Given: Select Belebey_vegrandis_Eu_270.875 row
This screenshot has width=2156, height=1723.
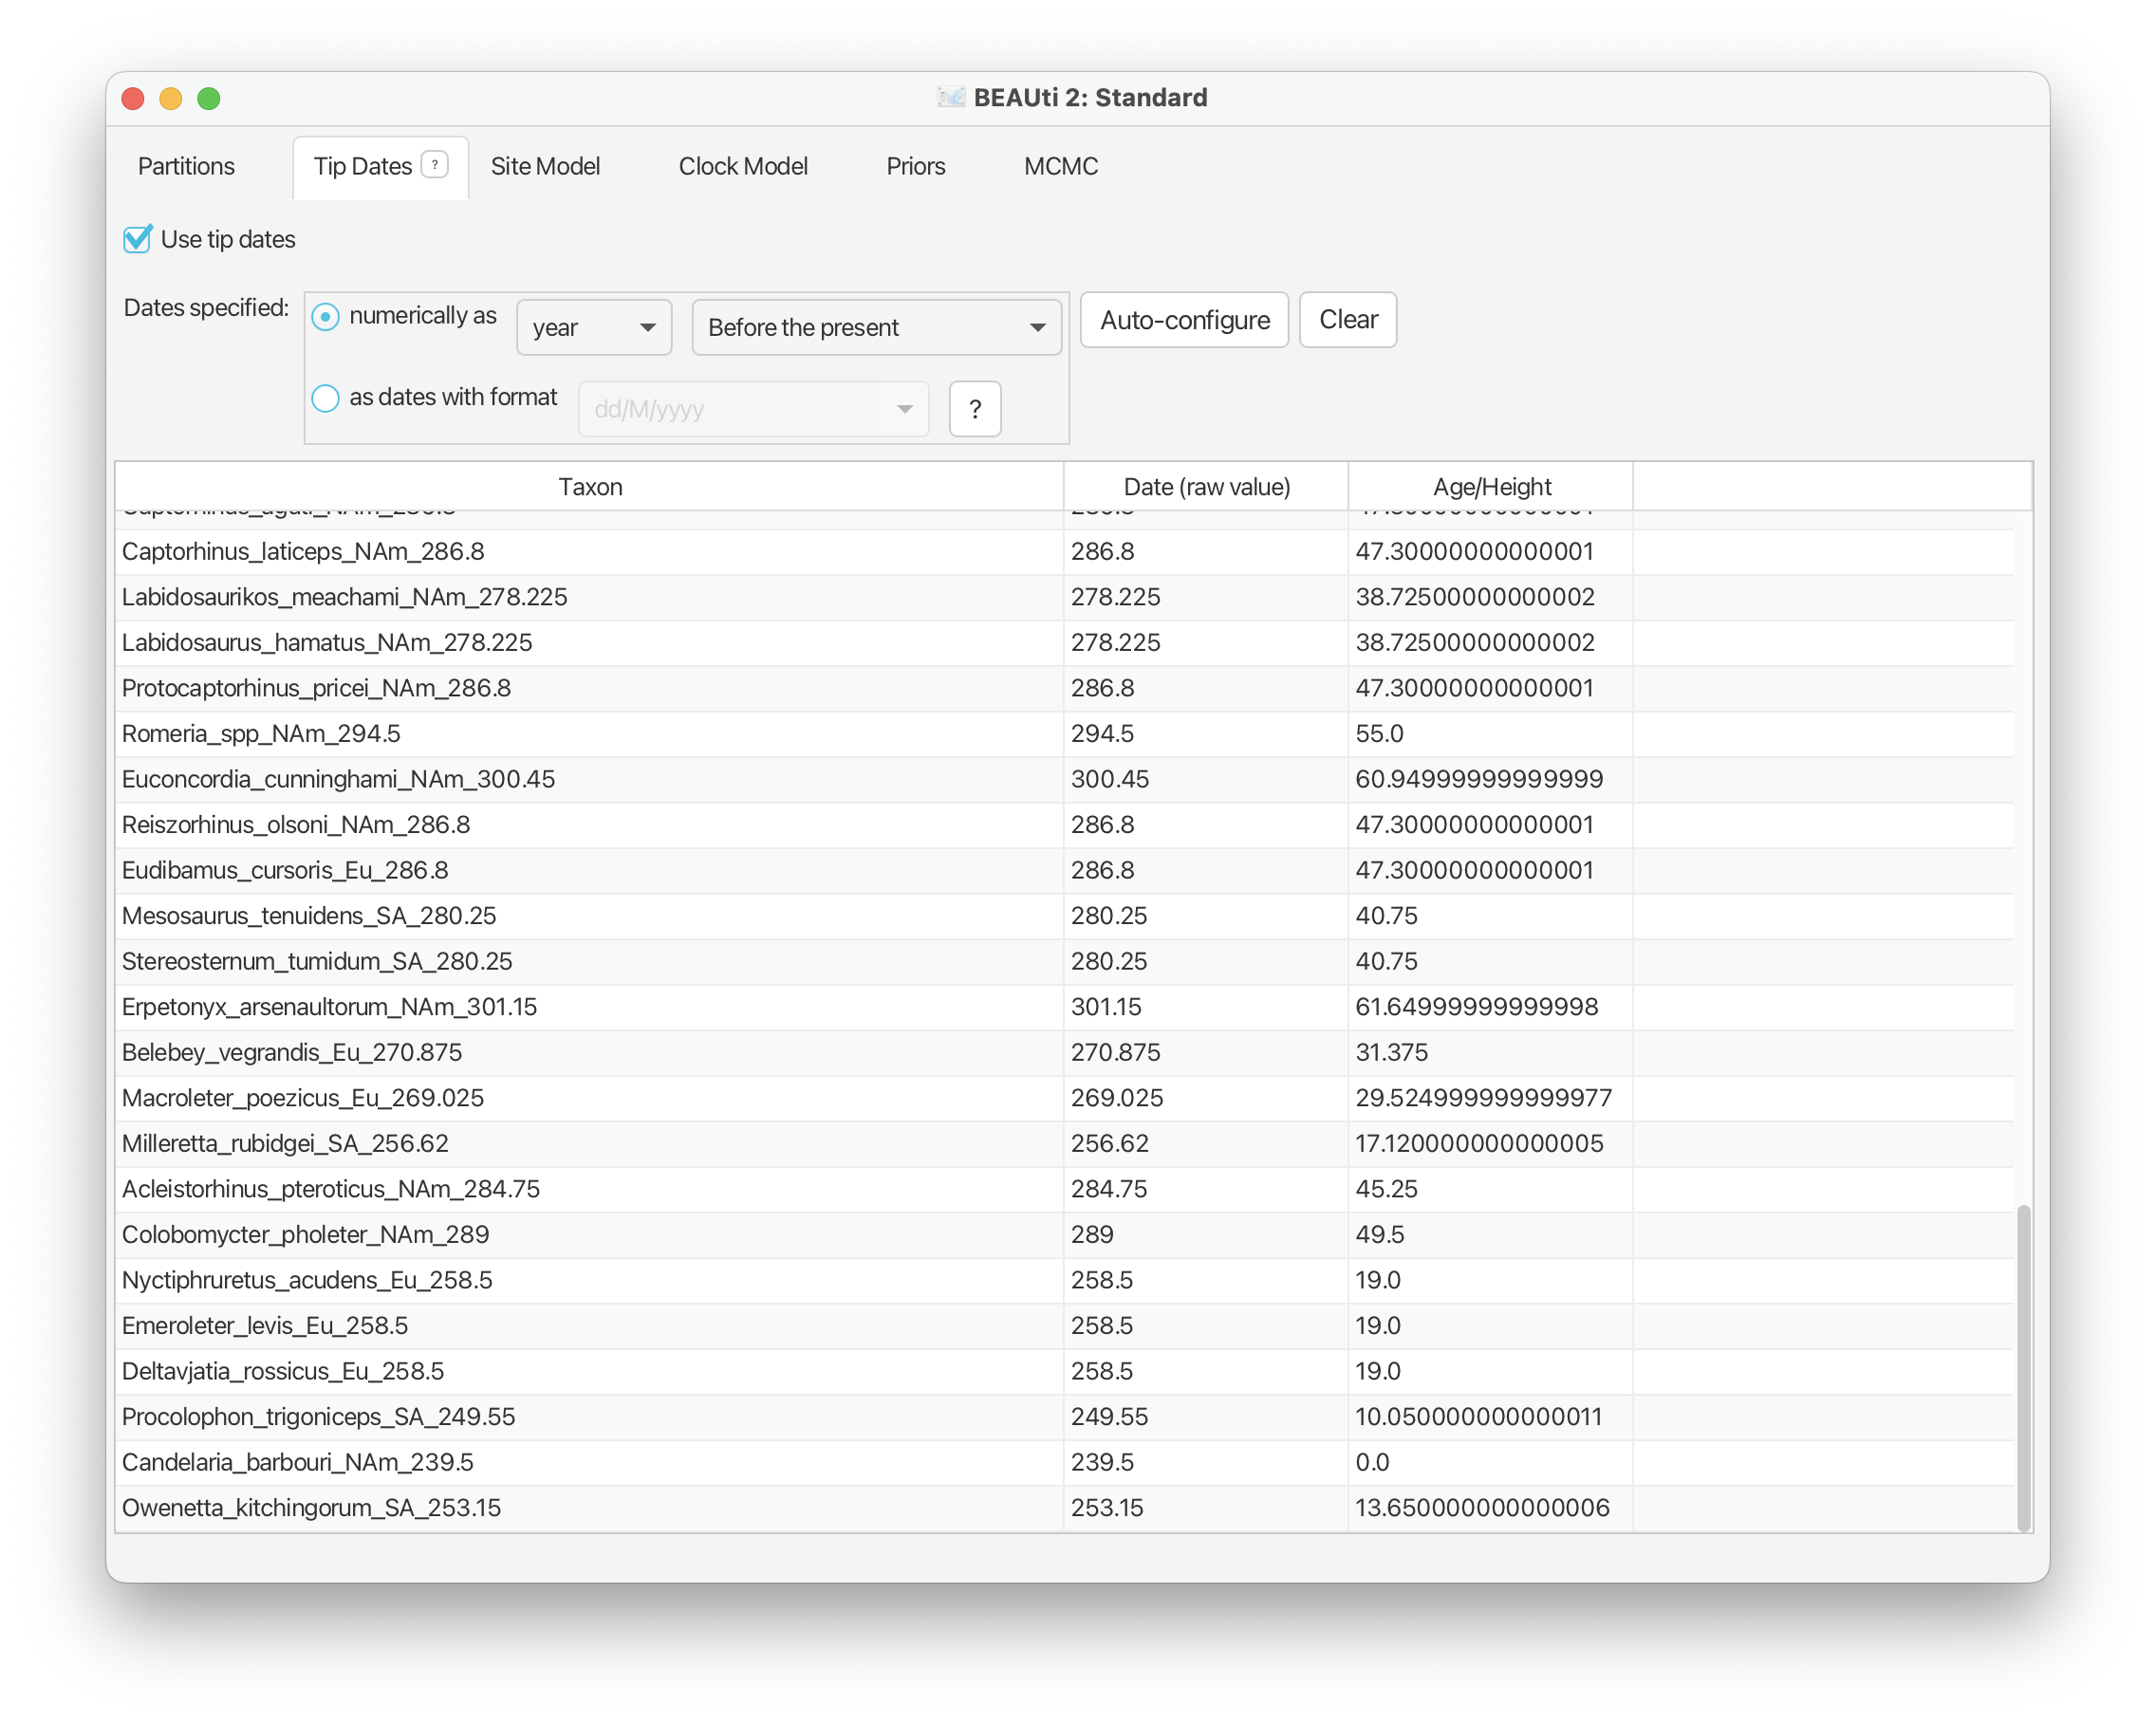Looking at the screenshot, I should click(1064, 1052).
